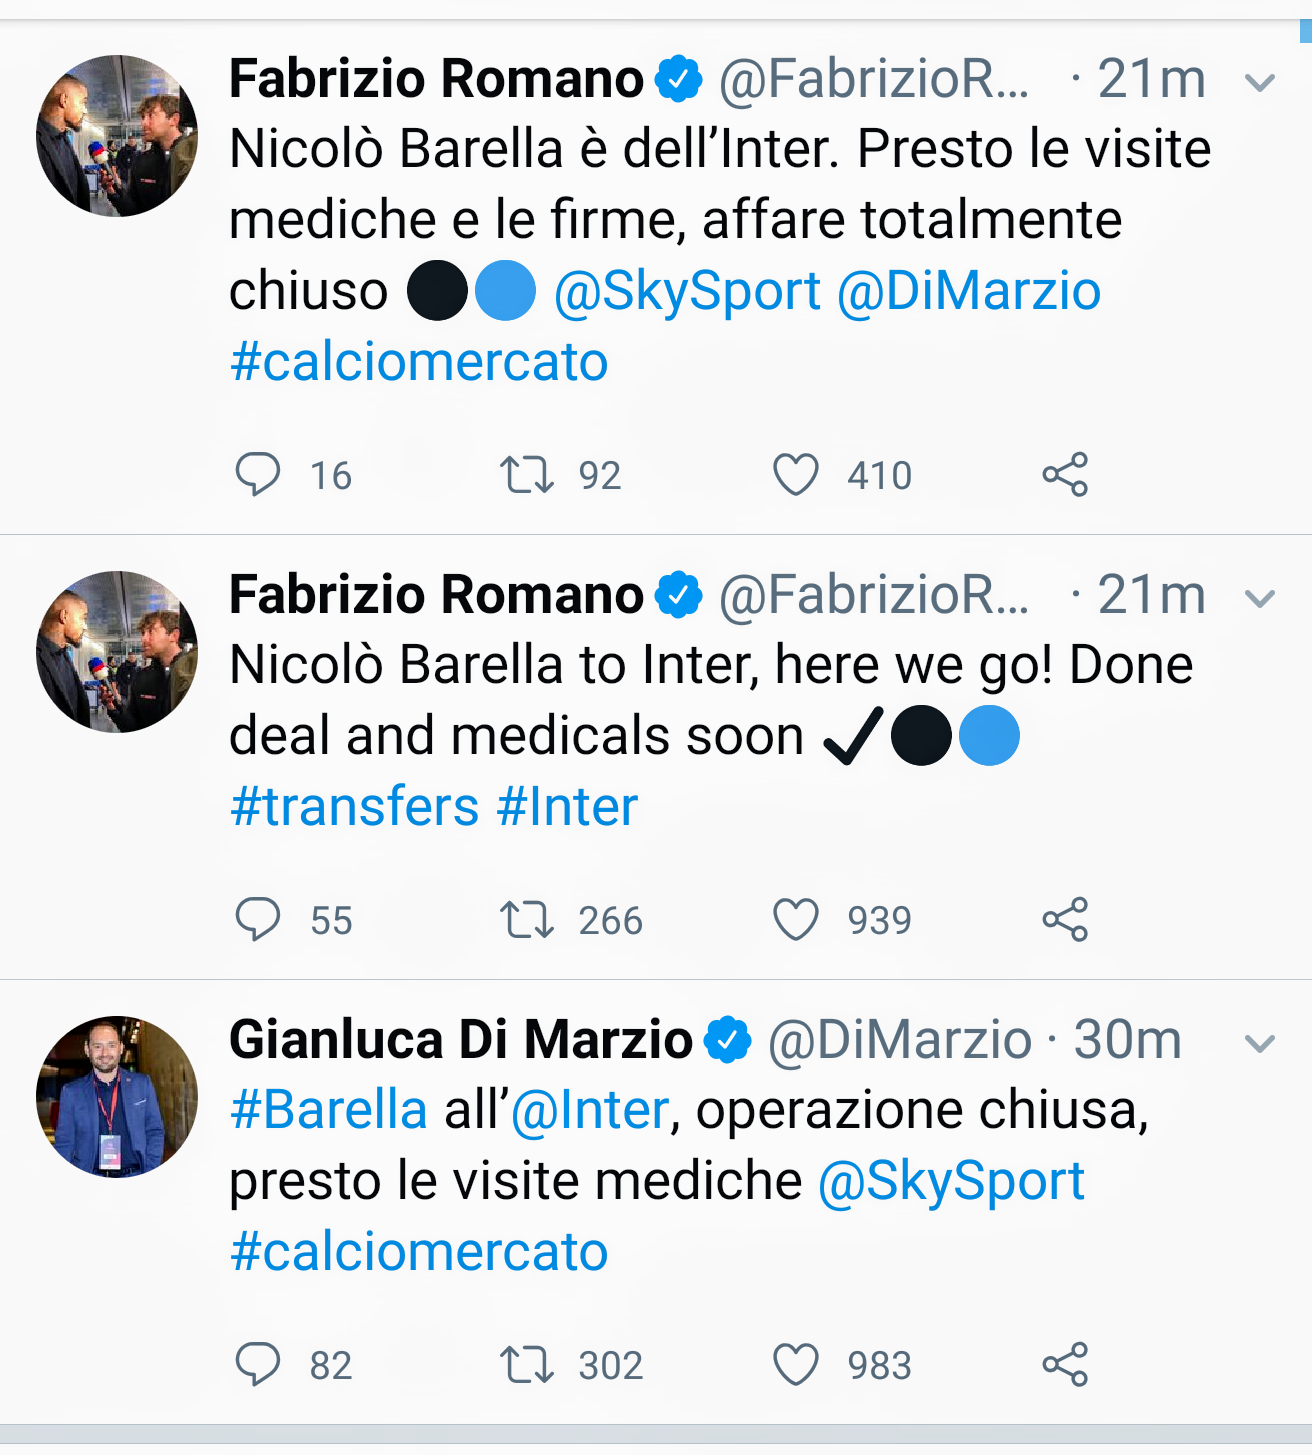1312x1455 pixels.
Task: Reply to Gianluca Di Marzio's tweet
Action: tap(258, 1364)
